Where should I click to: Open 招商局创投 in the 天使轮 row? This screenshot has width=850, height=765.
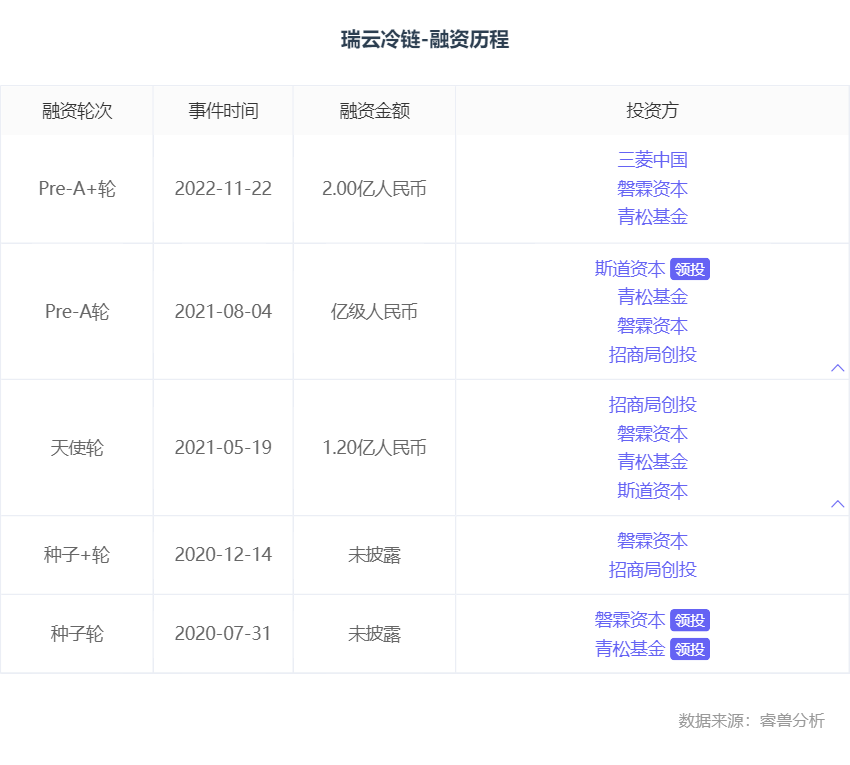click(x=652, y=405)
